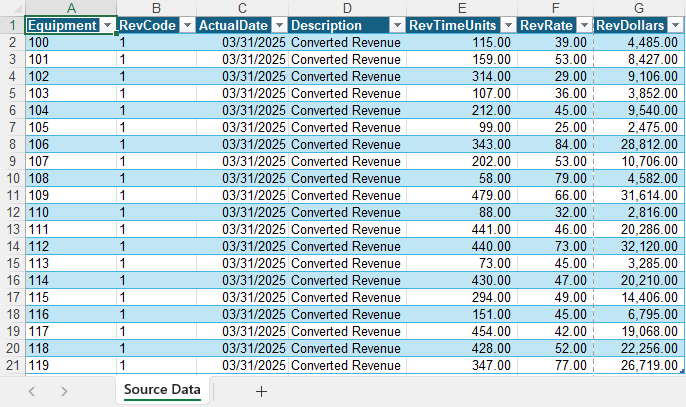The image size is (686, 407).
Task: Select row 14 header
Action: point(13,246)
